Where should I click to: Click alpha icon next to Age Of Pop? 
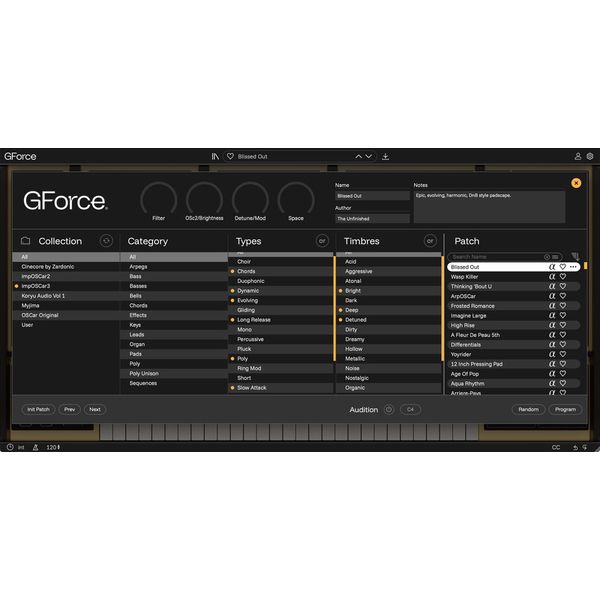point(552,373)
